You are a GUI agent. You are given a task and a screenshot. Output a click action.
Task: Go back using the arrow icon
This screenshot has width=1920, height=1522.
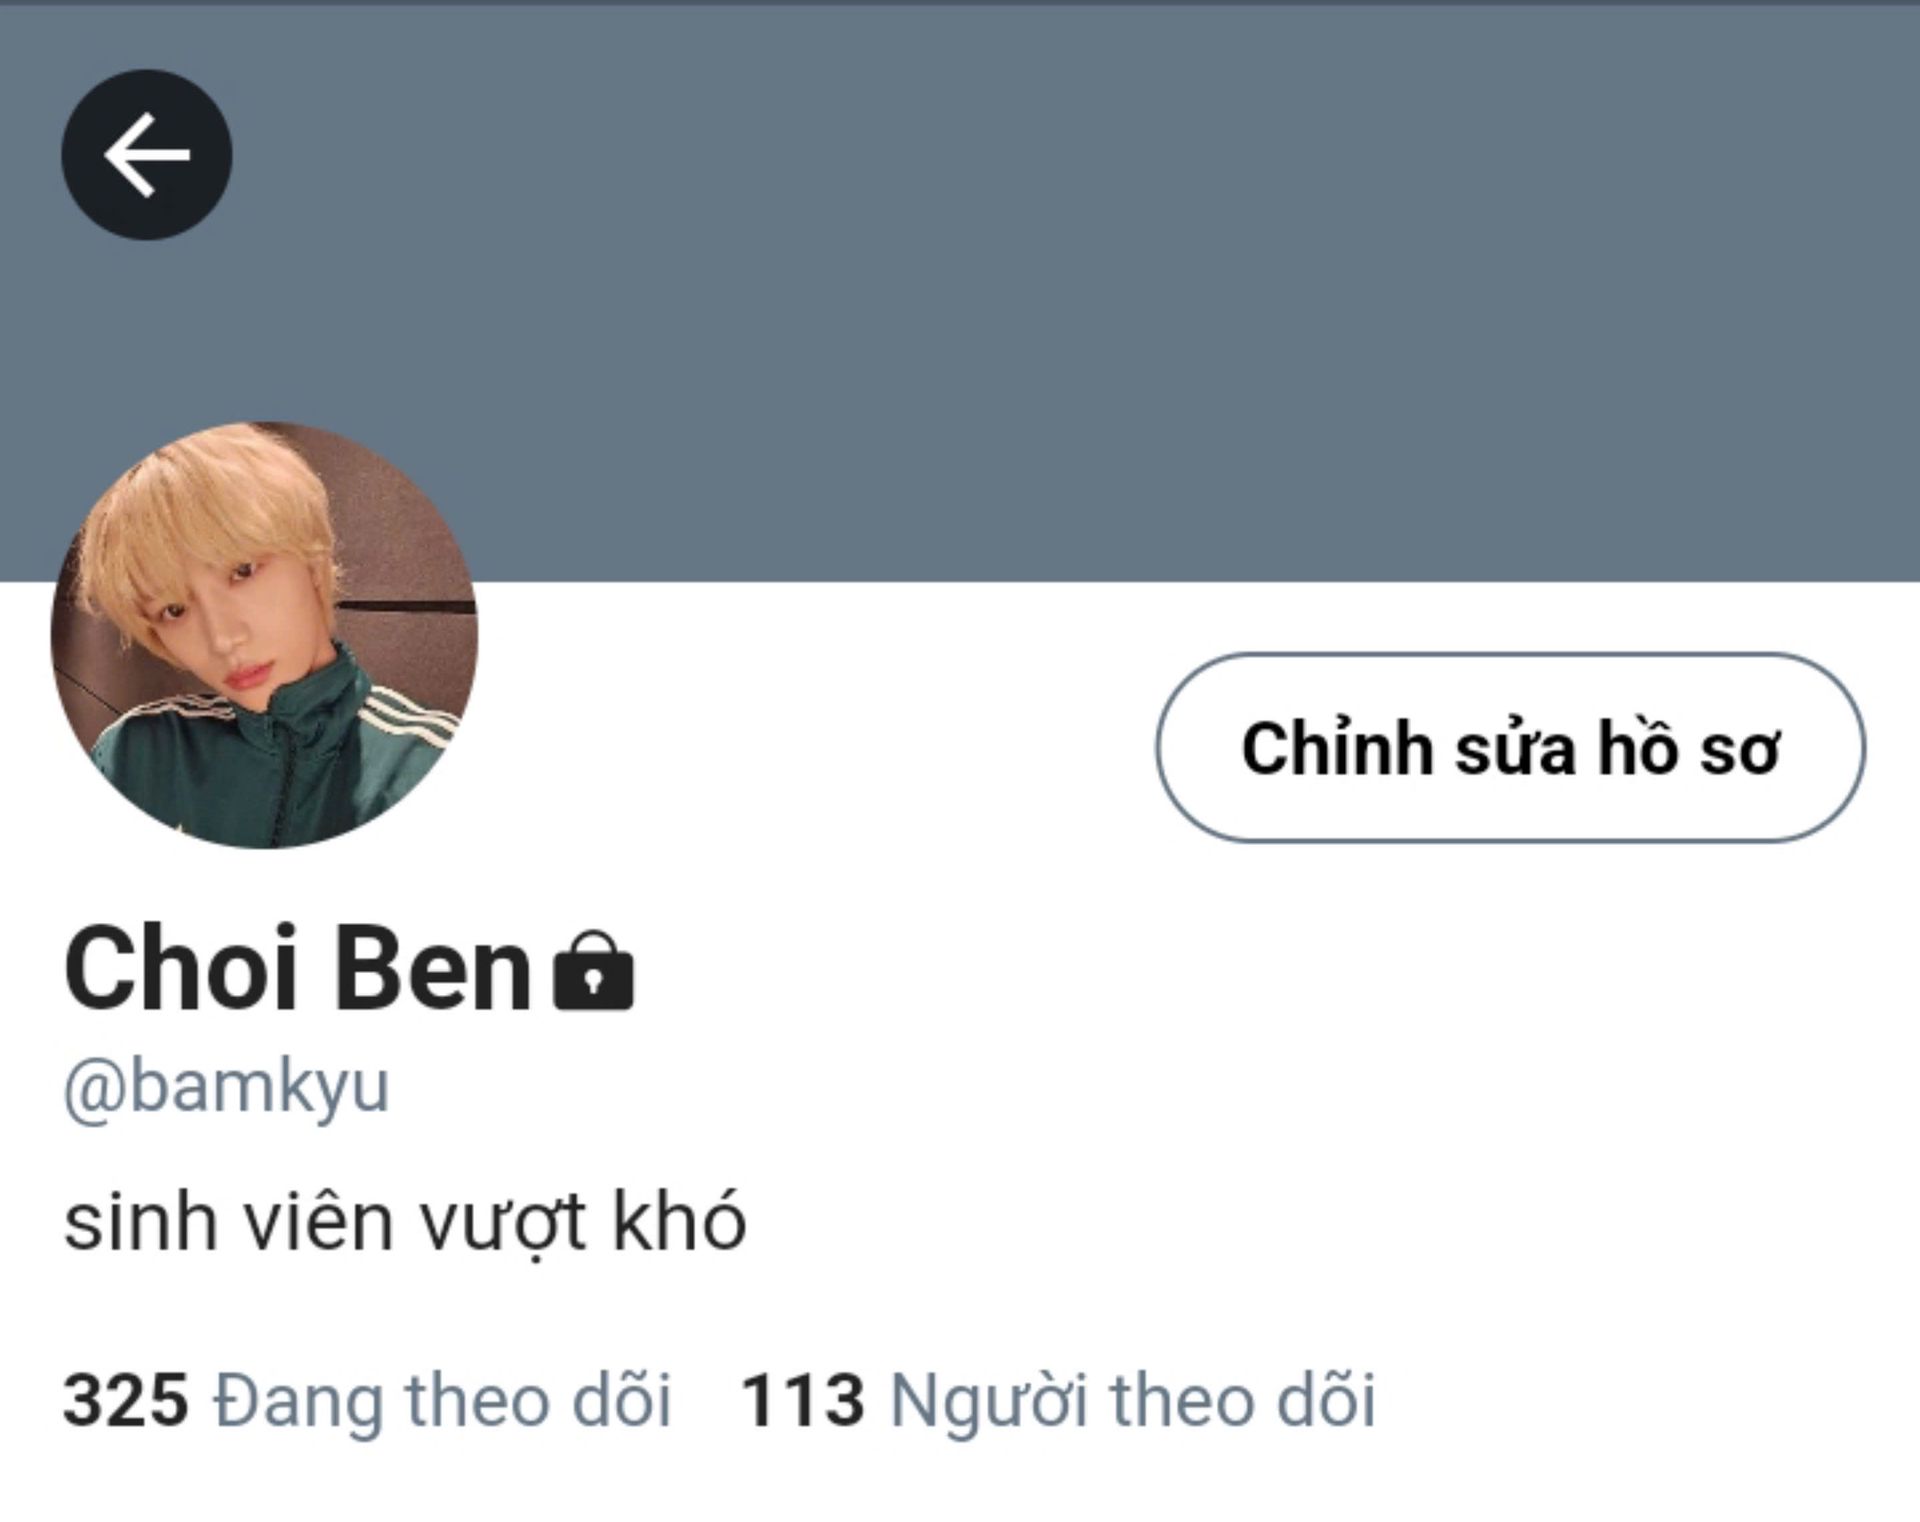(147, 155)
